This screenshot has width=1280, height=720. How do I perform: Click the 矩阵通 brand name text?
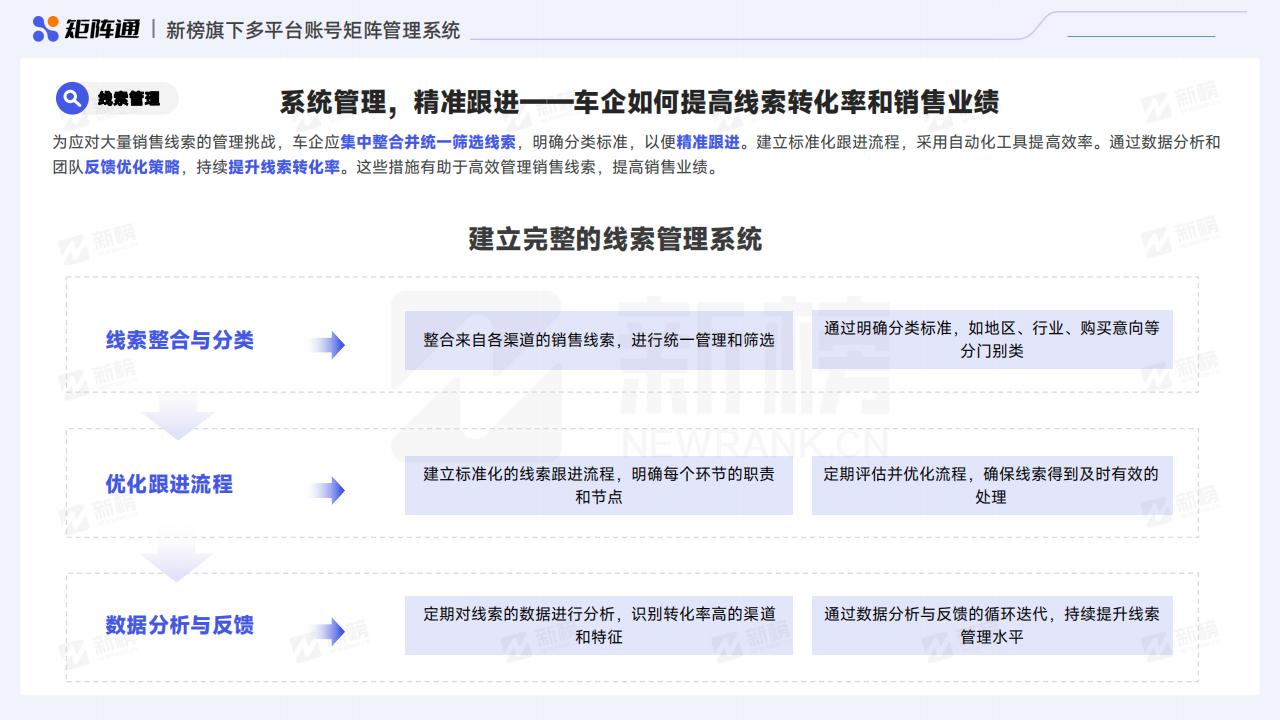pos(102,29)
